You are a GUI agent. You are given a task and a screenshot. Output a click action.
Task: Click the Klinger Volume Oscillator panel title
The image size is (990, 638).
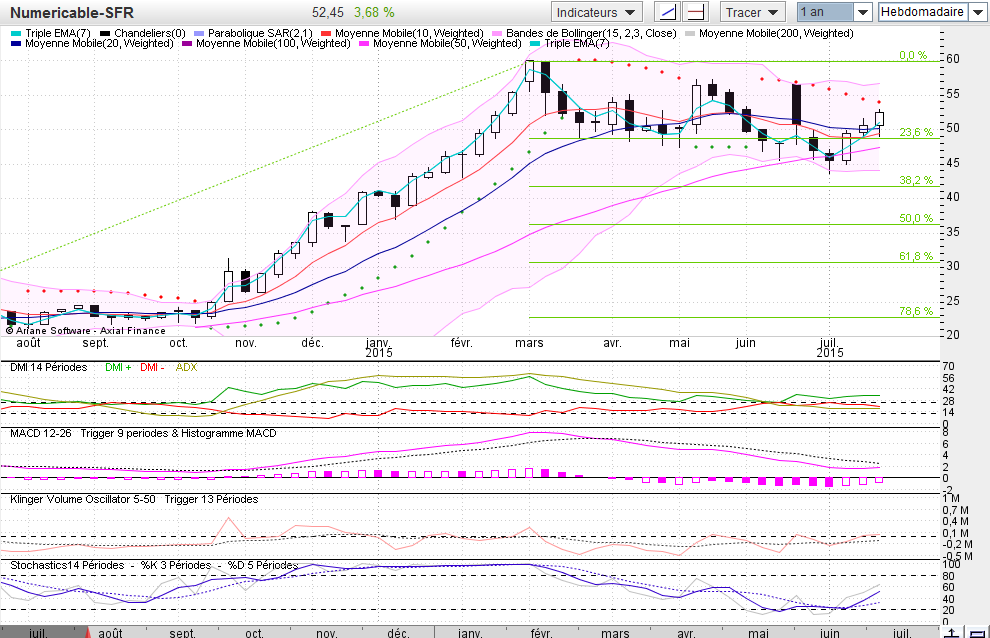[x=83, y=499]
